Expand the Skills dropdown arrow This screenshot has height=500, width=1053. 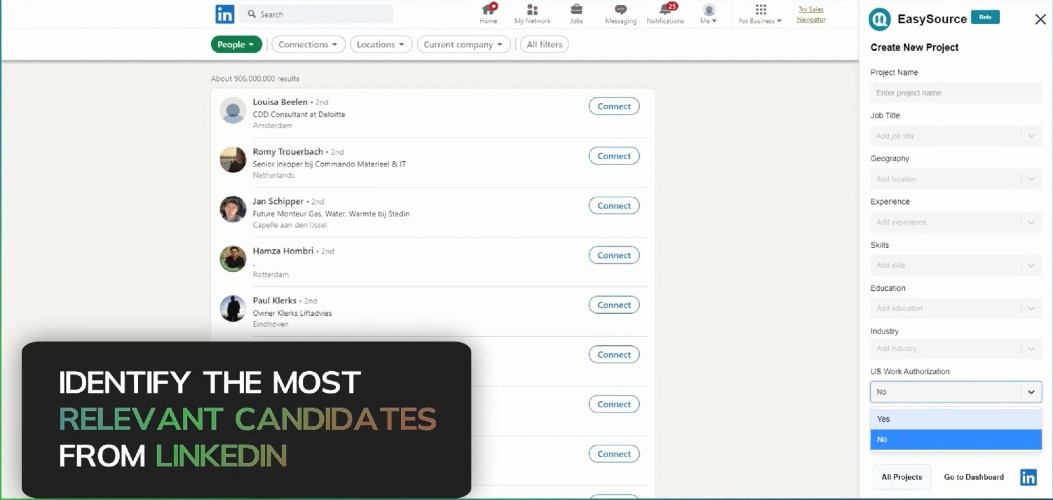click(1031, 265)
